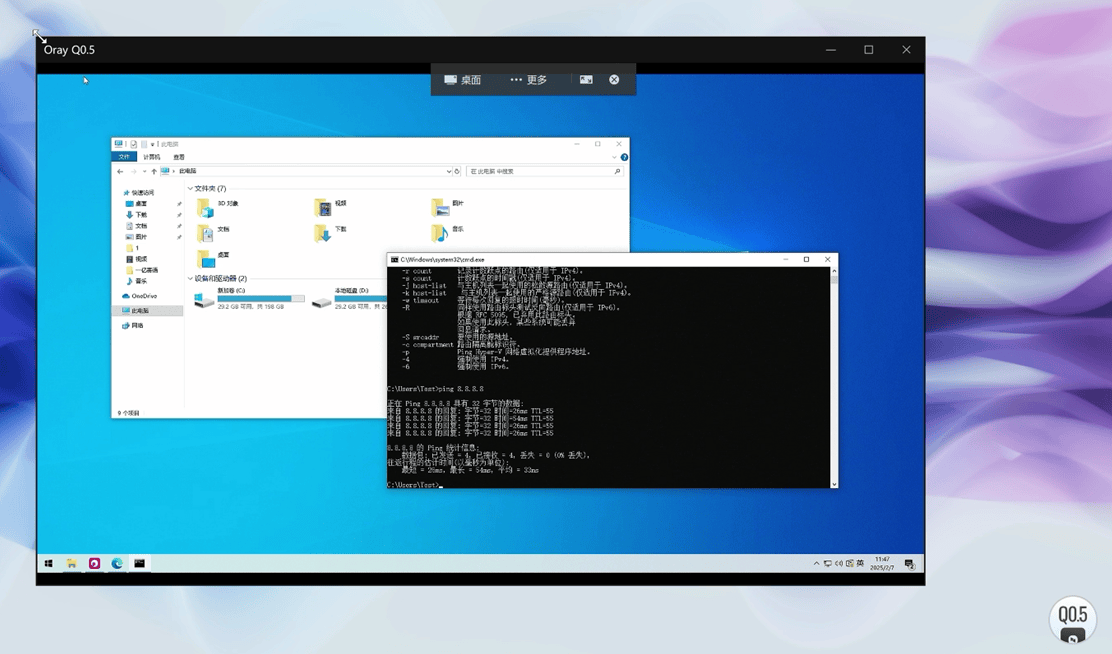
Task: Click the 英 input language indicator
Action: point(860,563)
